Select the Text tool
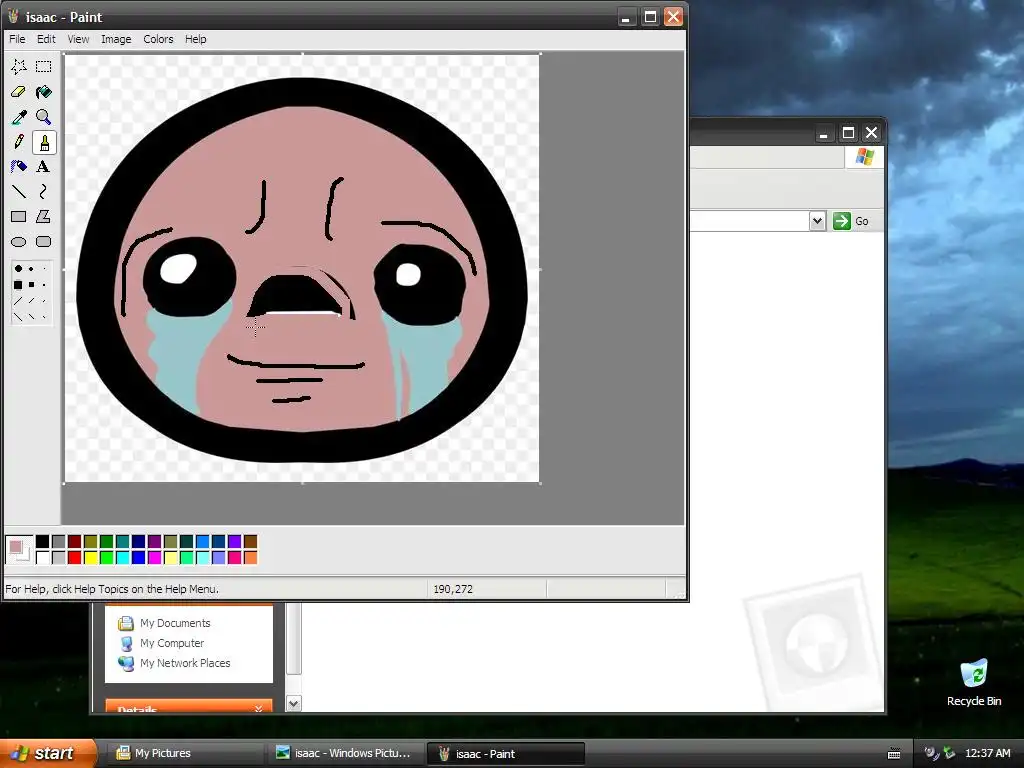 pyautogui.click(x=44, y=167)
